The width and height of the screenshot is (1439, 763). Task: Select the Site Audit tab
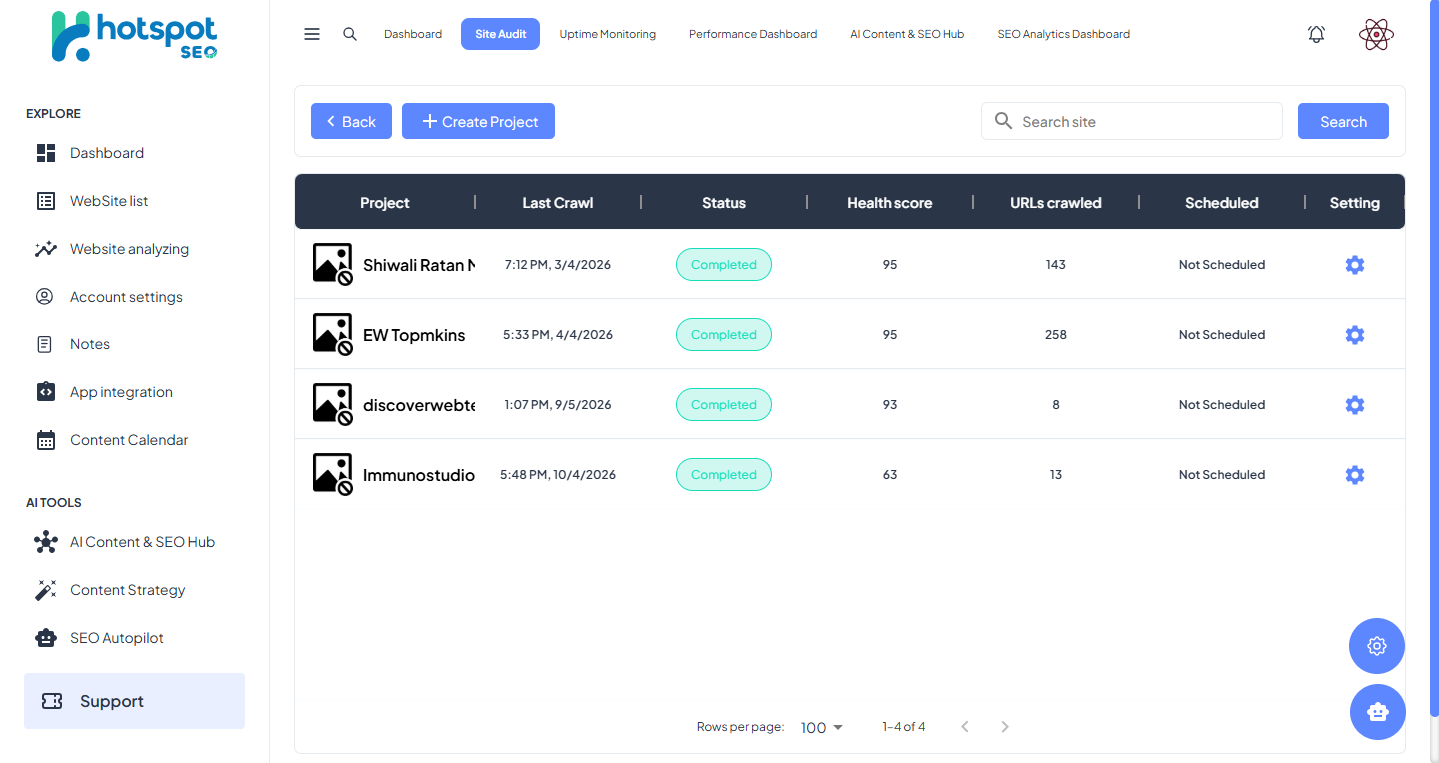(500, 34)
